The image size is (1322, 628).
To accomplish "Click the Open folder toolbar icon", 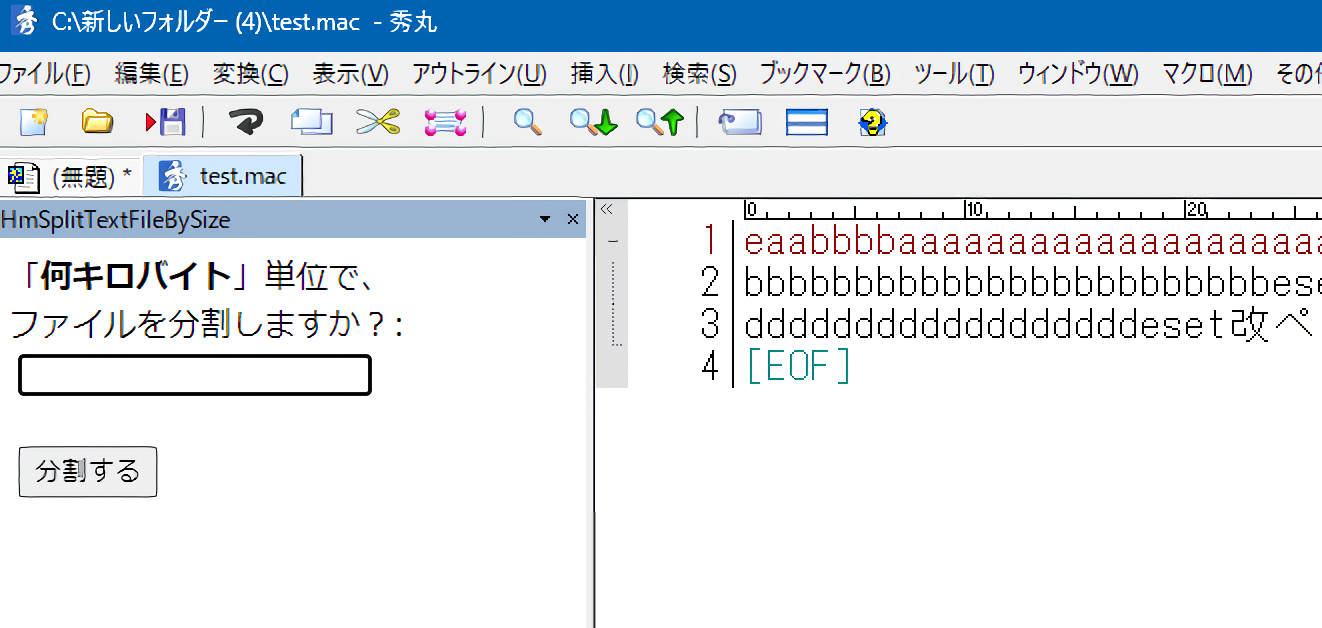I will [97, 122].
